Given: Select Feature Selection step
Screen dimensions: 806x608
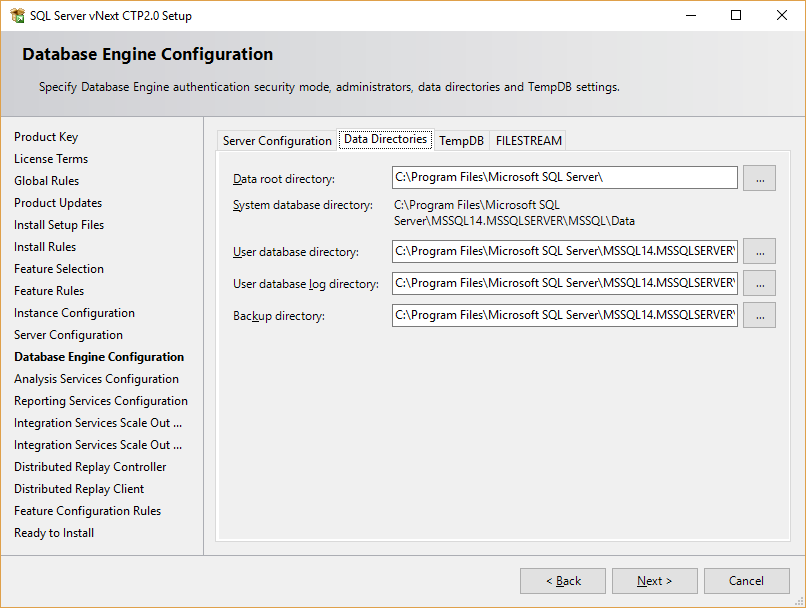Looking at the screenshot, I should [59, 269].
